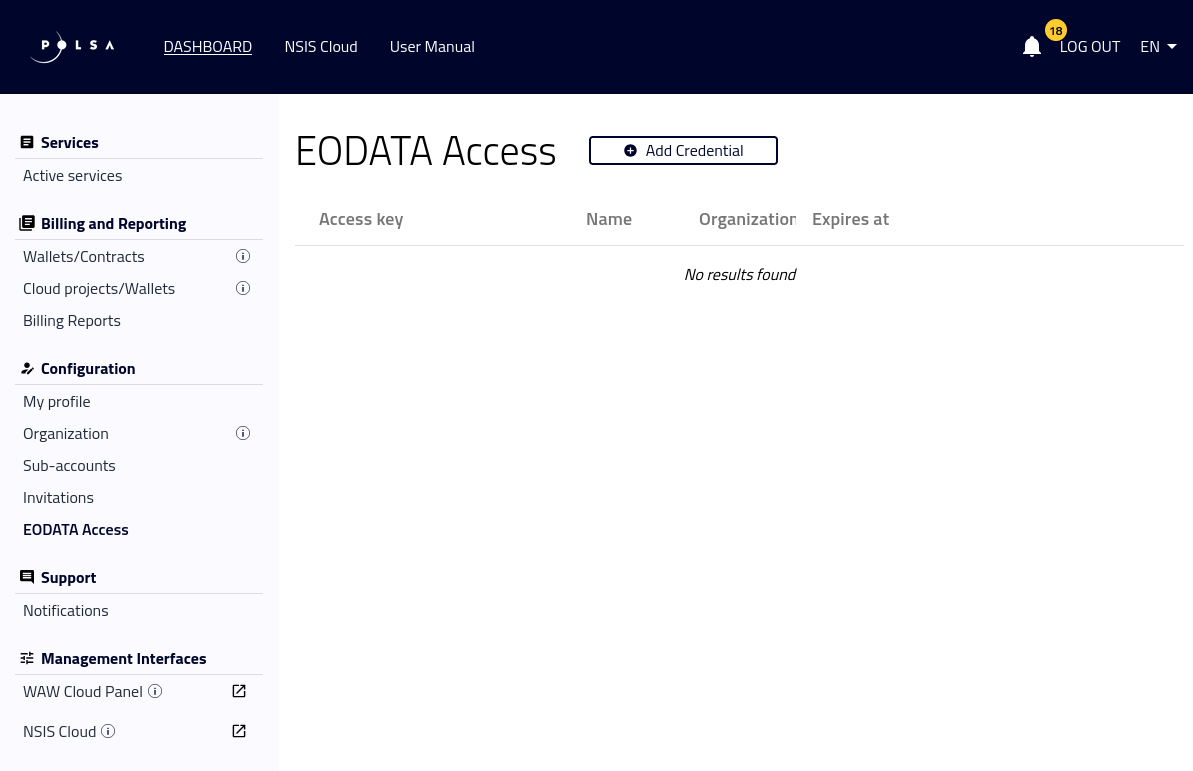Click the Support section icon
1193x771 pixels.
click(x=27, y=576)
